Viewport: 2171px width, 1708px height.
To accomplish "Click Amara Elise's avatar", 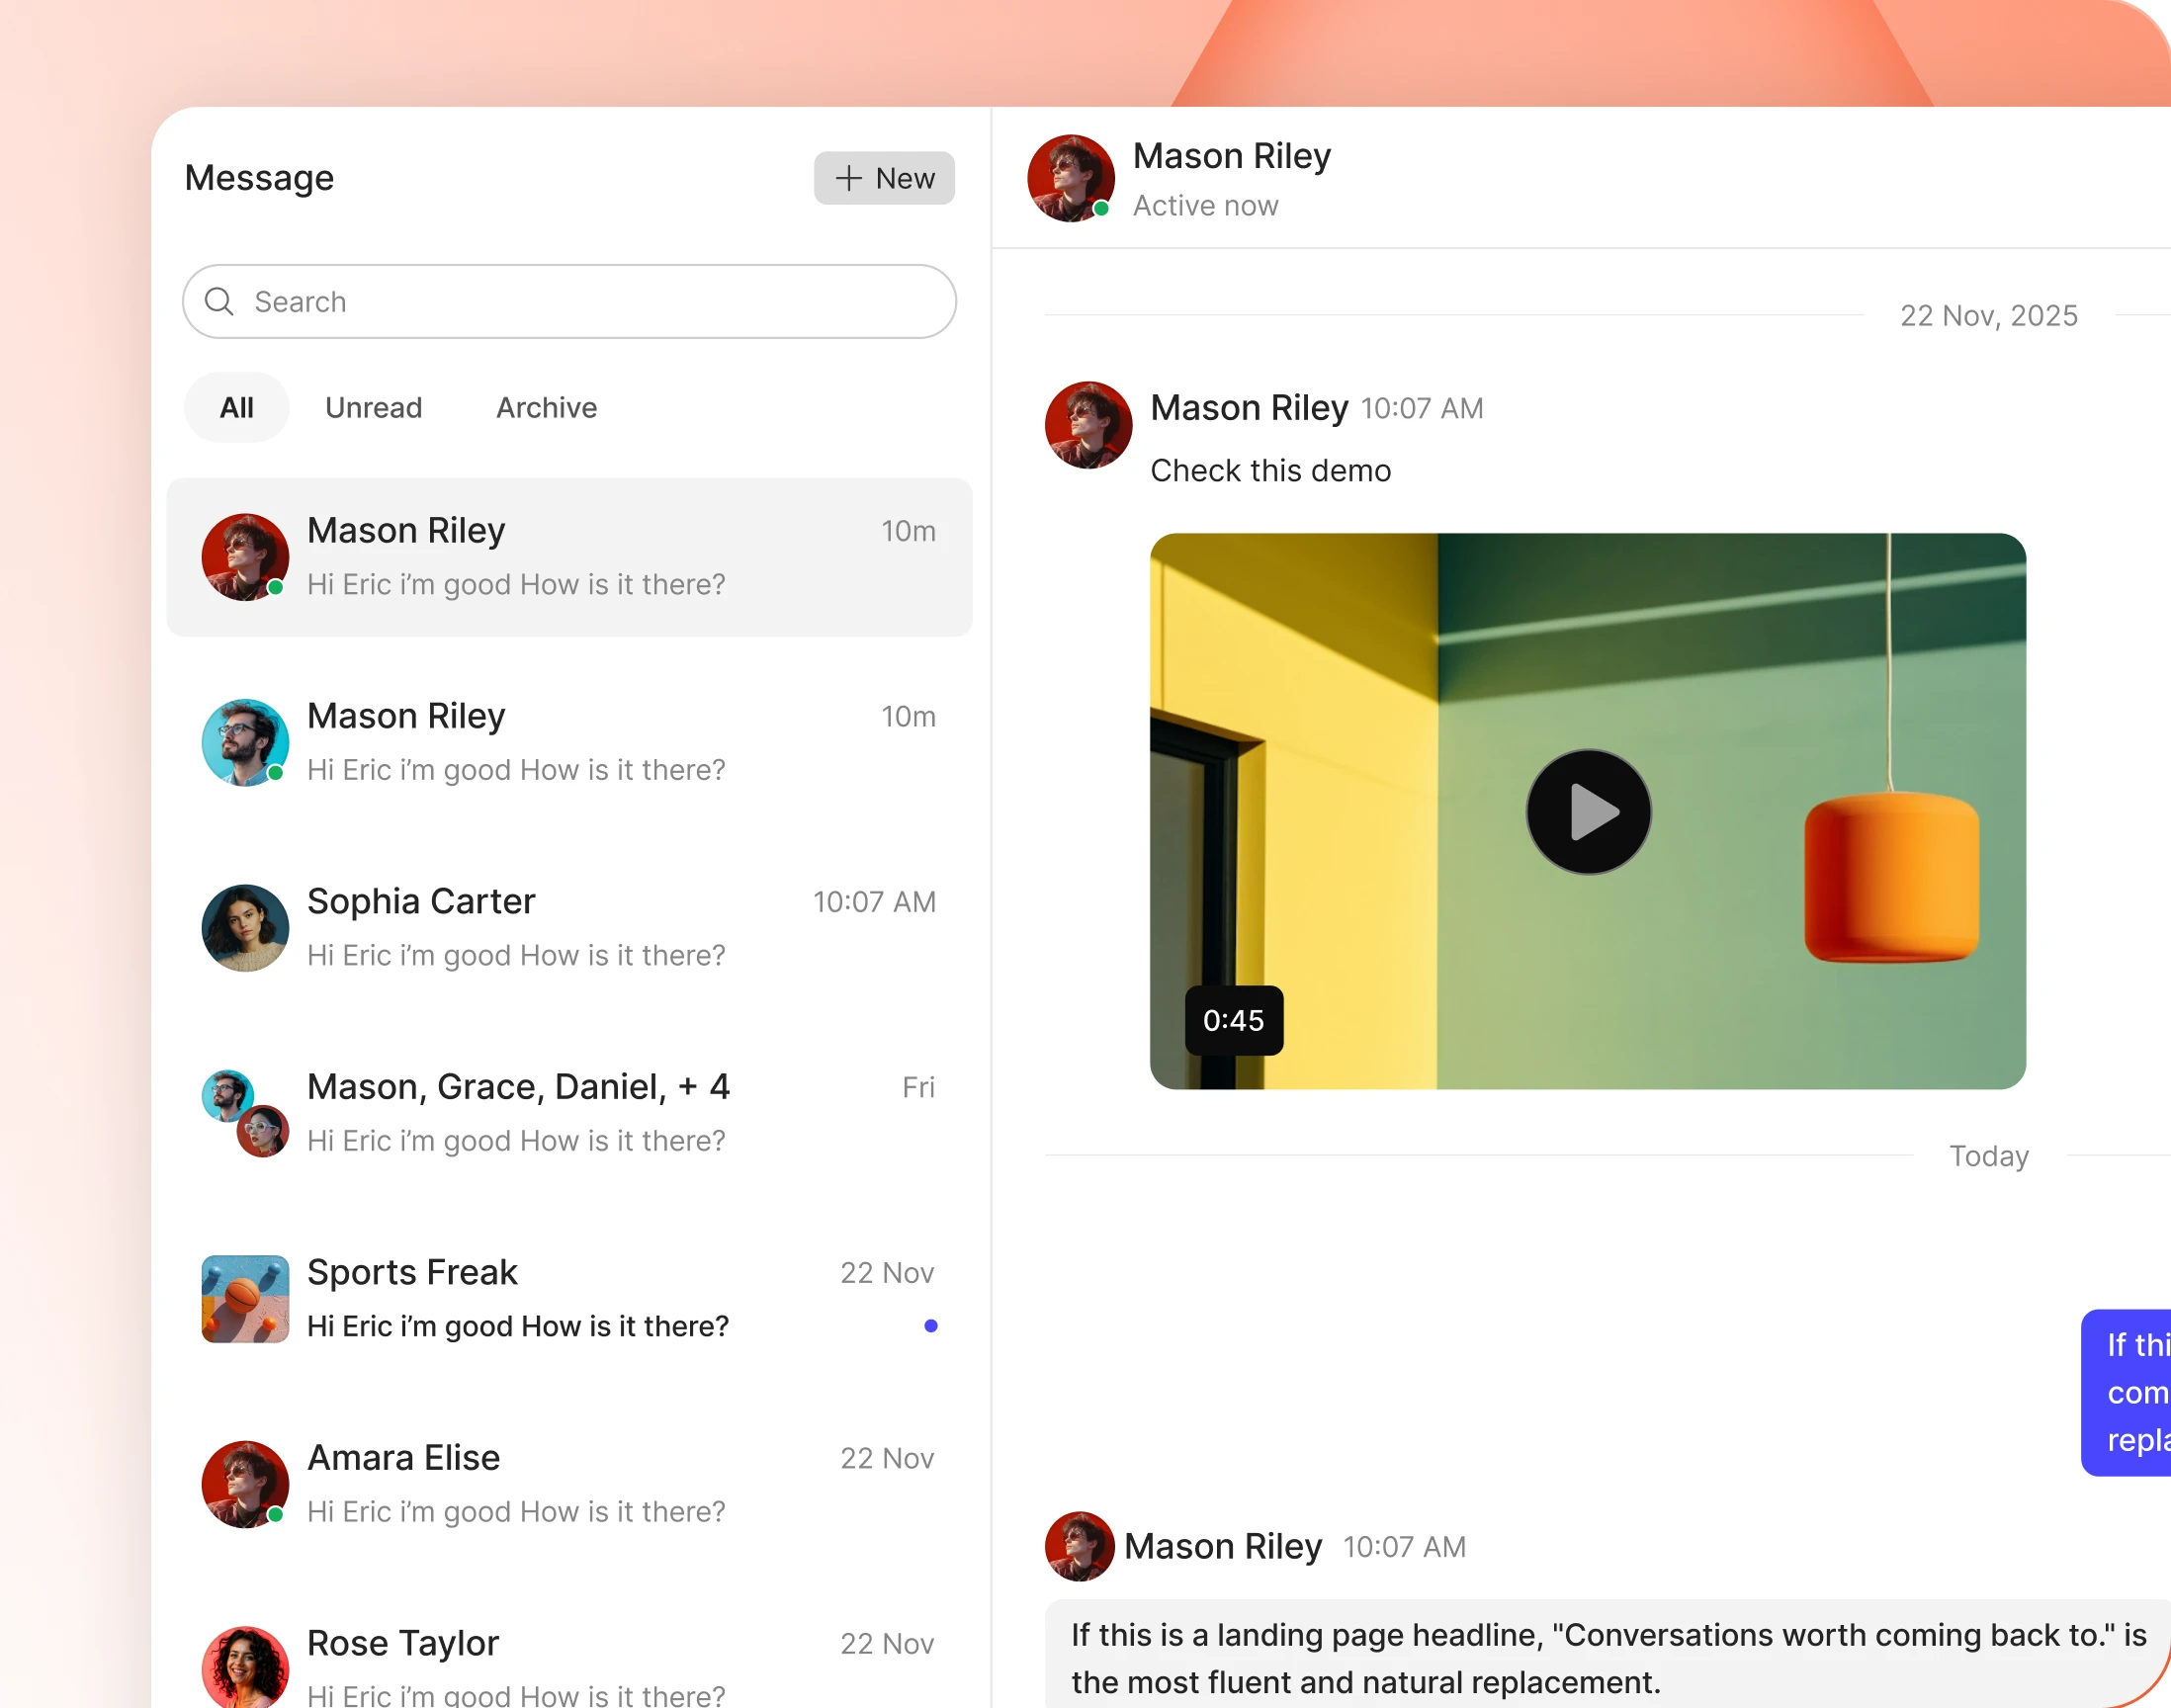I will pos(245,1484).
